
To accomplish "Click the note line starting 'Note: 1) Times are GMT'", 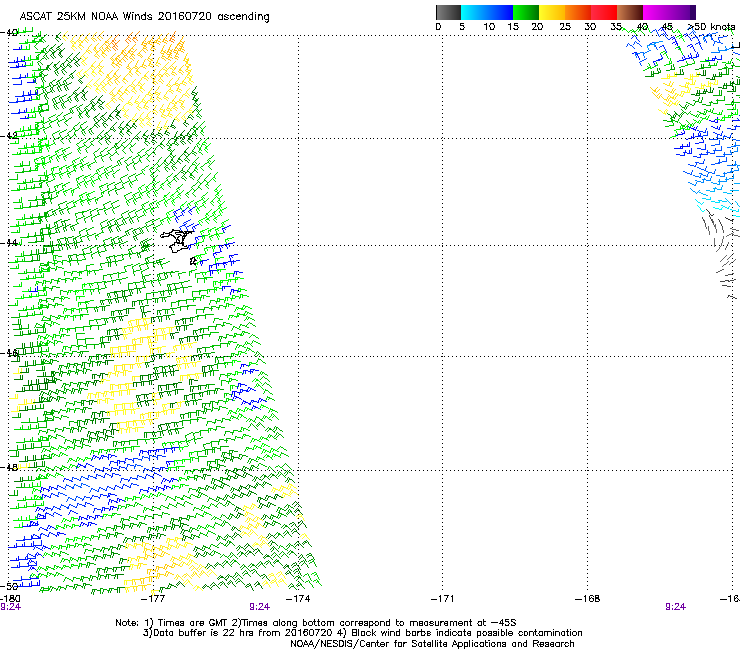I will [x=316, y=623].
